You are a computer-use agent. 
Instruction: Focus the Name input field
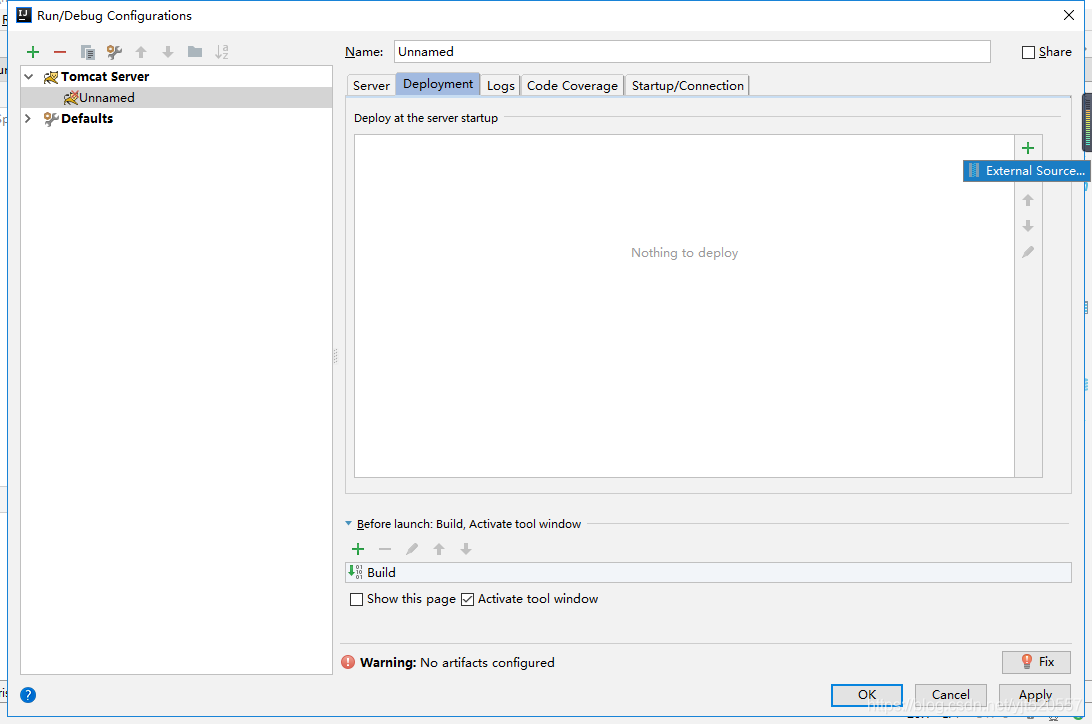(692, 52)
